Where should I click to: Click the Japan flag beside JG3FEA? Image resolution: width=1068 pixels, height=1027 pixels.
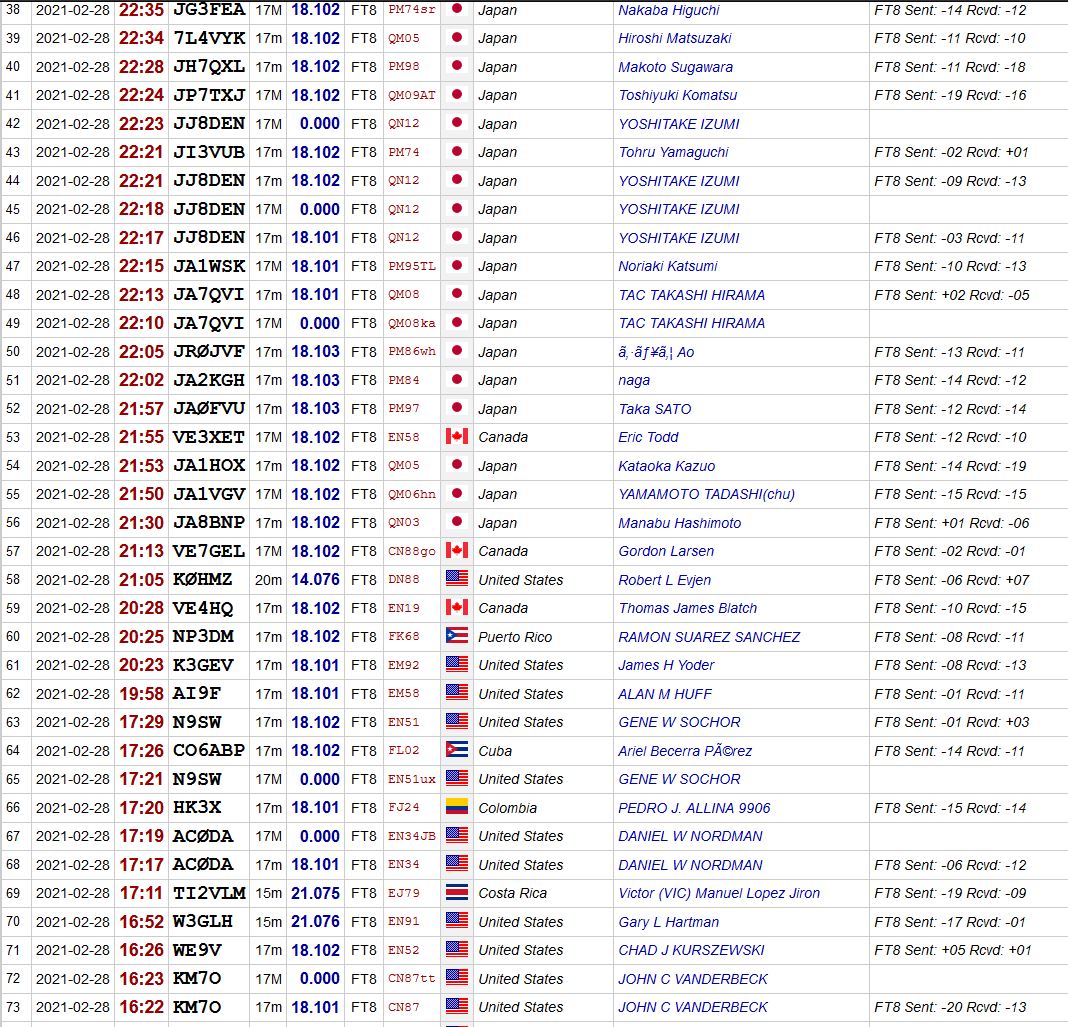click(x=458, y=11)
